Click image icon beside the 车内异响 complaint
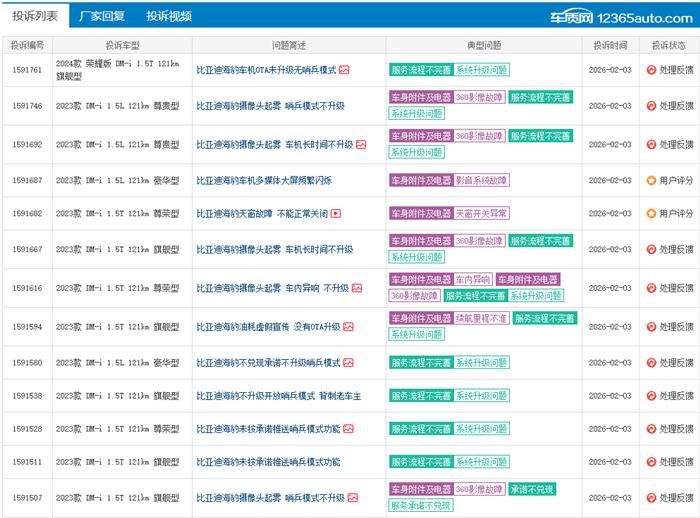This screenshot has width=700, height=518. (x=357, y=288)
